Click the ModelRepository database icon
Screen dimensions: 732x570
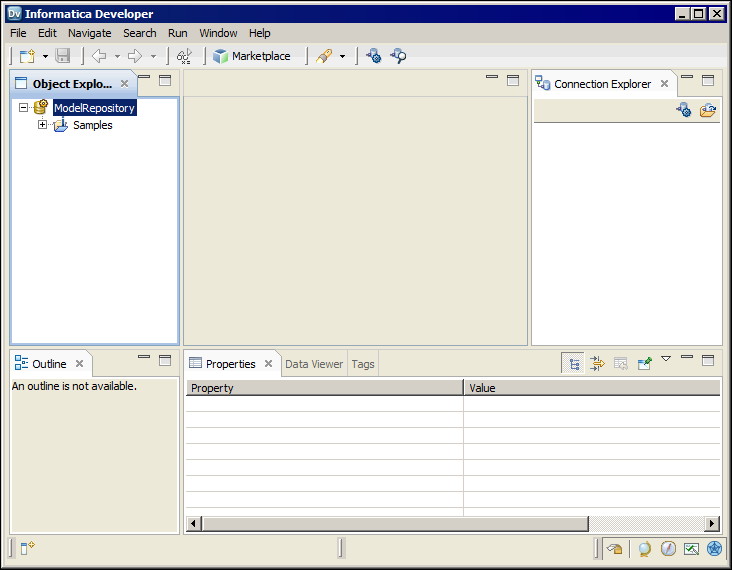41,107
